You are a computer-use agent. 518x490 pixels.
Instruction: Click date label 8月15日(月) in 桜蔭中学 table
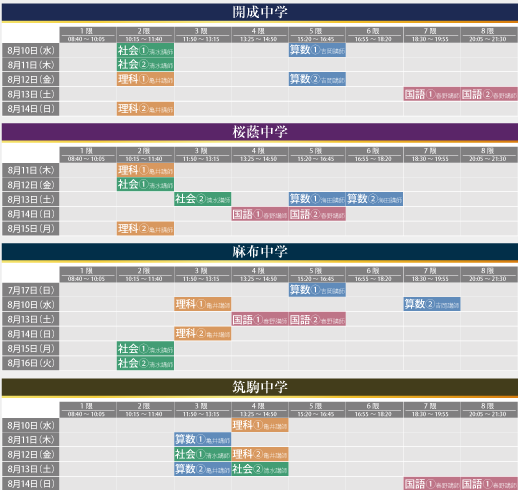31,229
